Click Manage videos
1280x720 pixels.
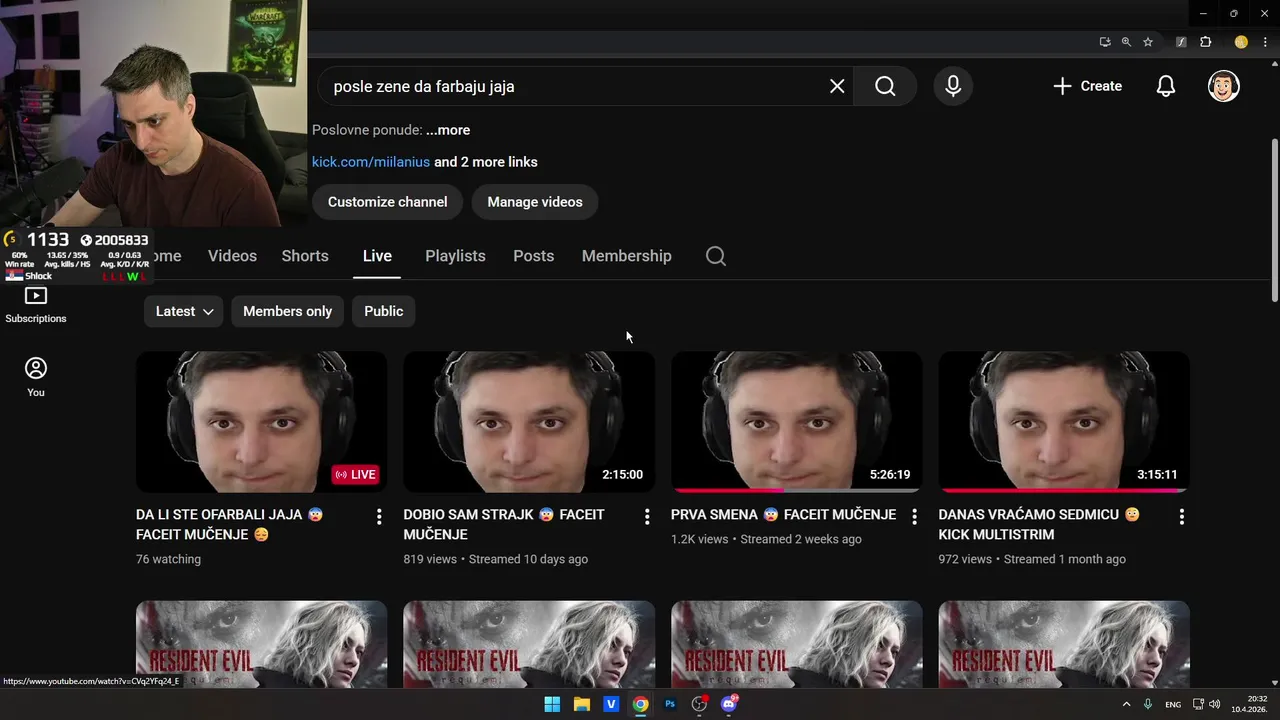(535, 202)
